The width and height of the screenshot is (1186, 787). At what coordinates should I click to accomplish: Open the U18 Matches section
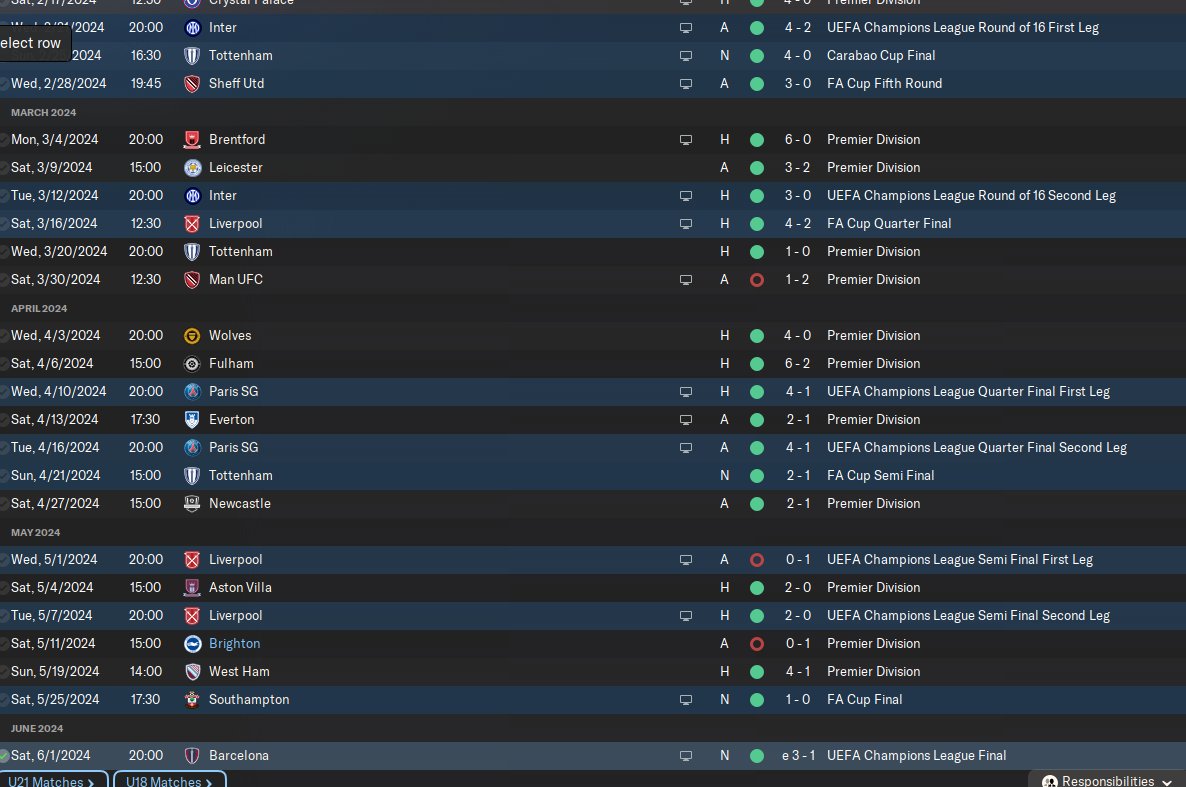pos(168,781)
